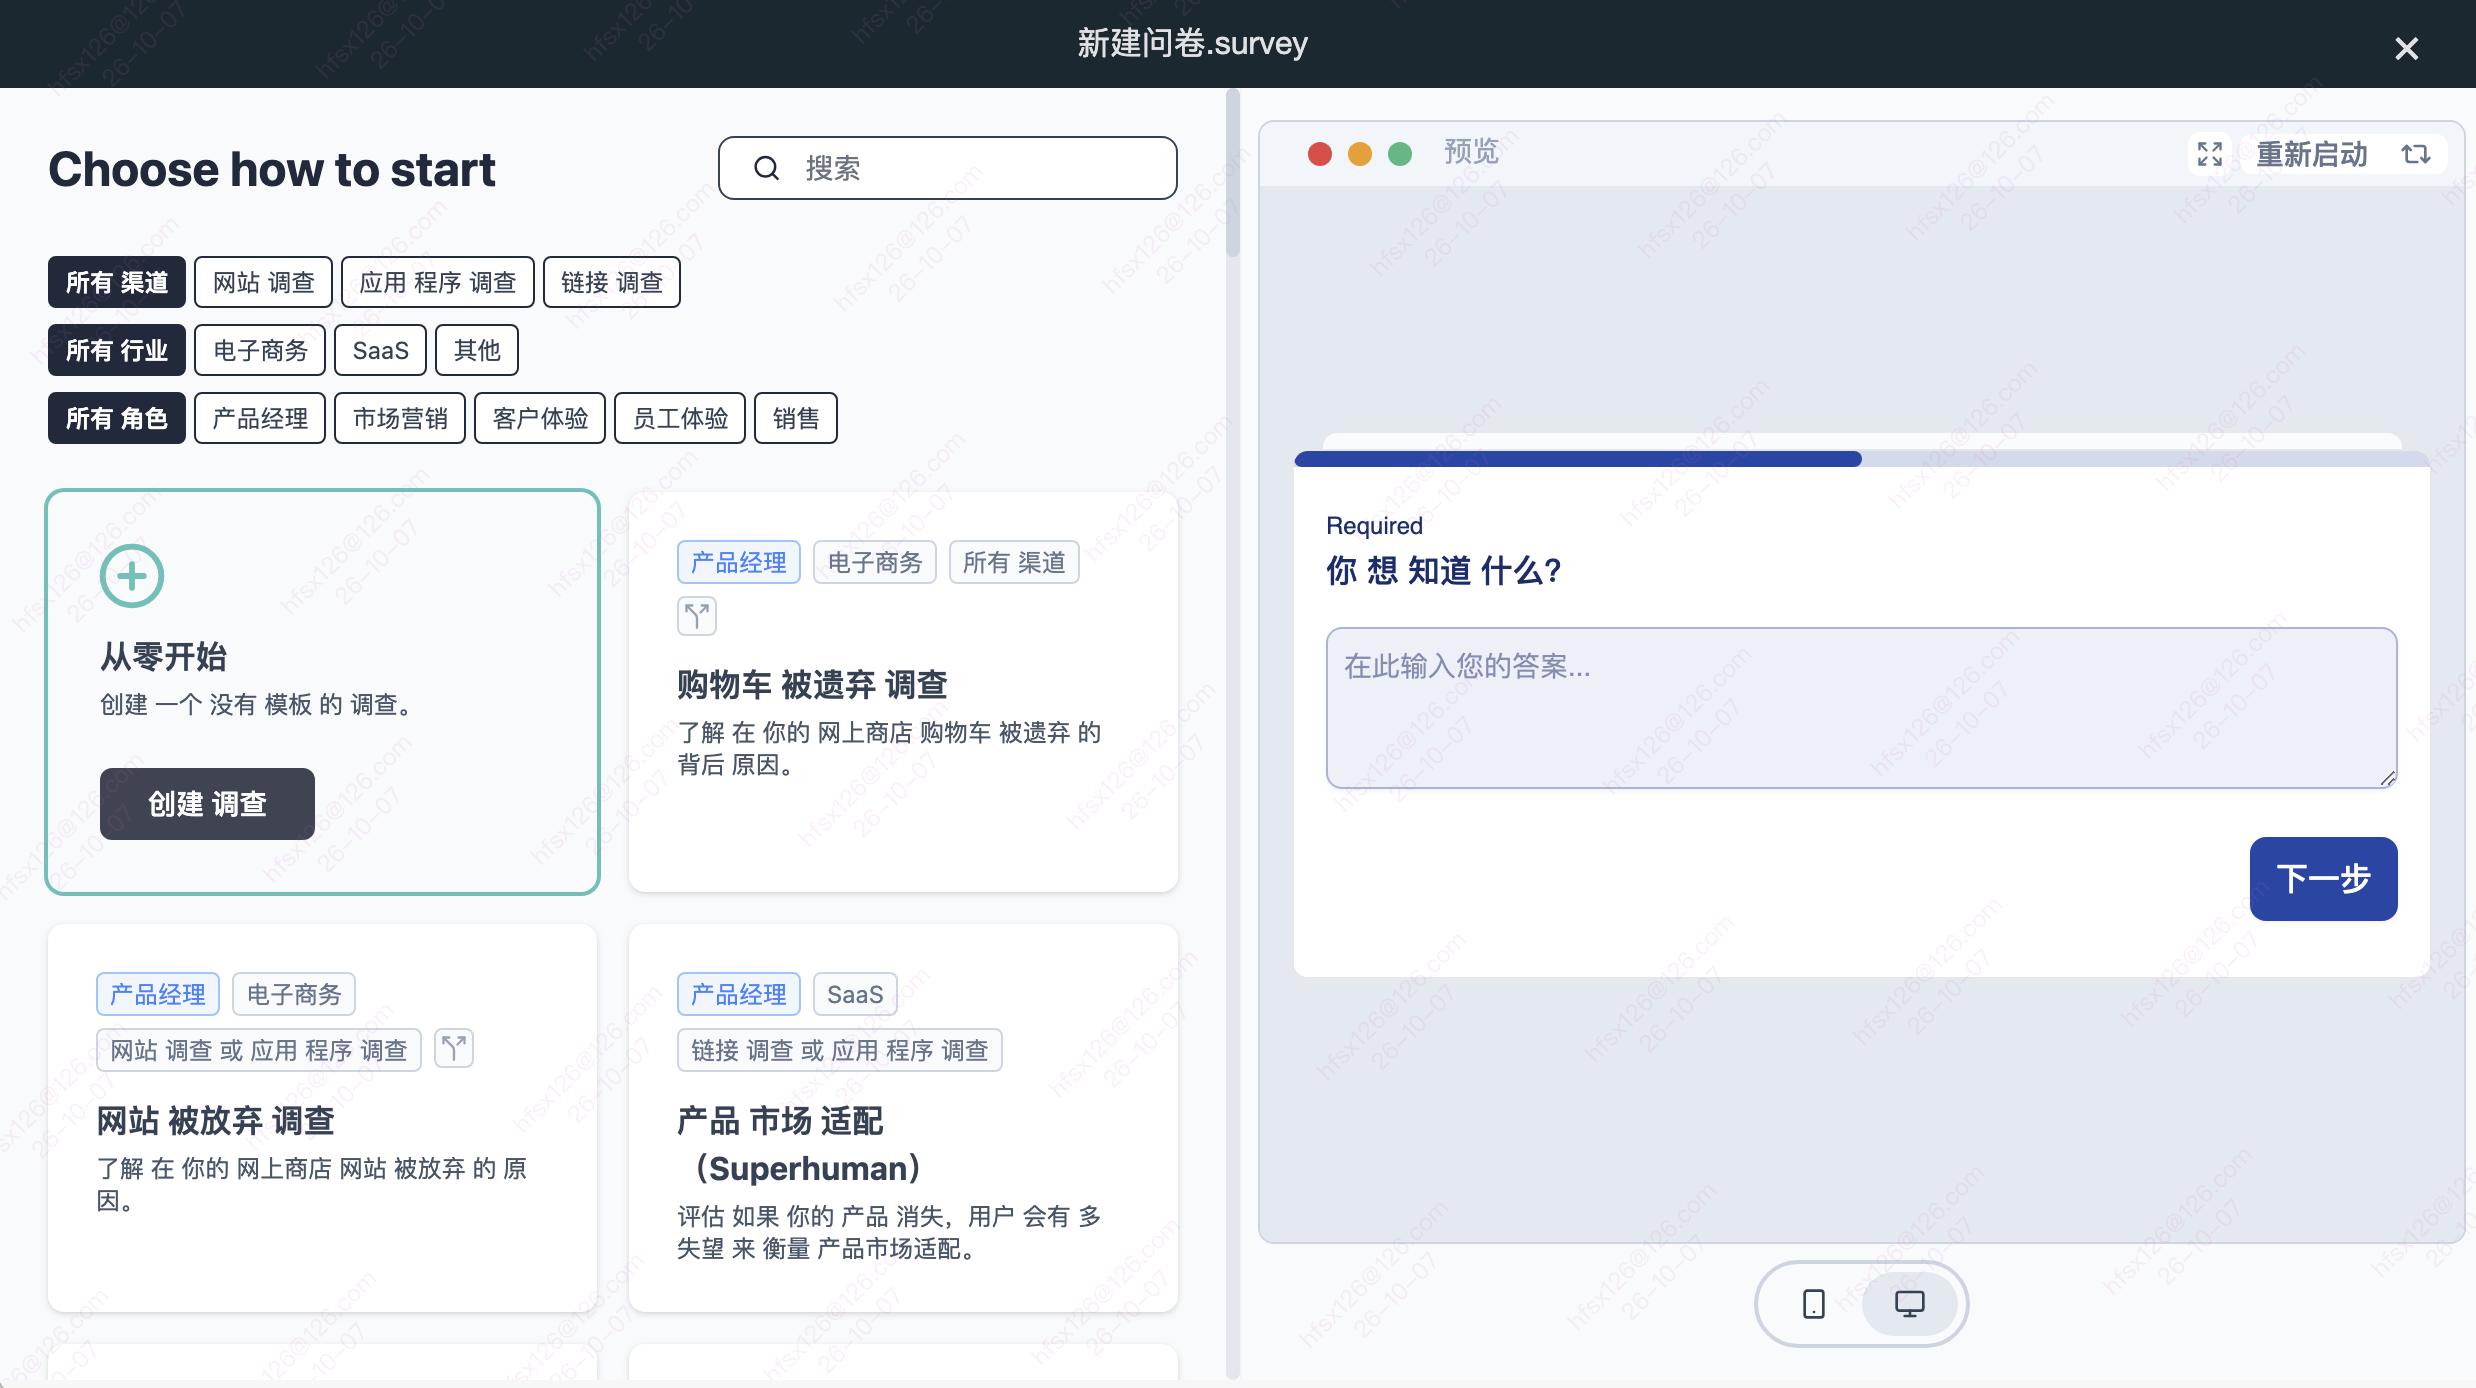
Task: Filter by 员工体验 role
Action: 680,418
